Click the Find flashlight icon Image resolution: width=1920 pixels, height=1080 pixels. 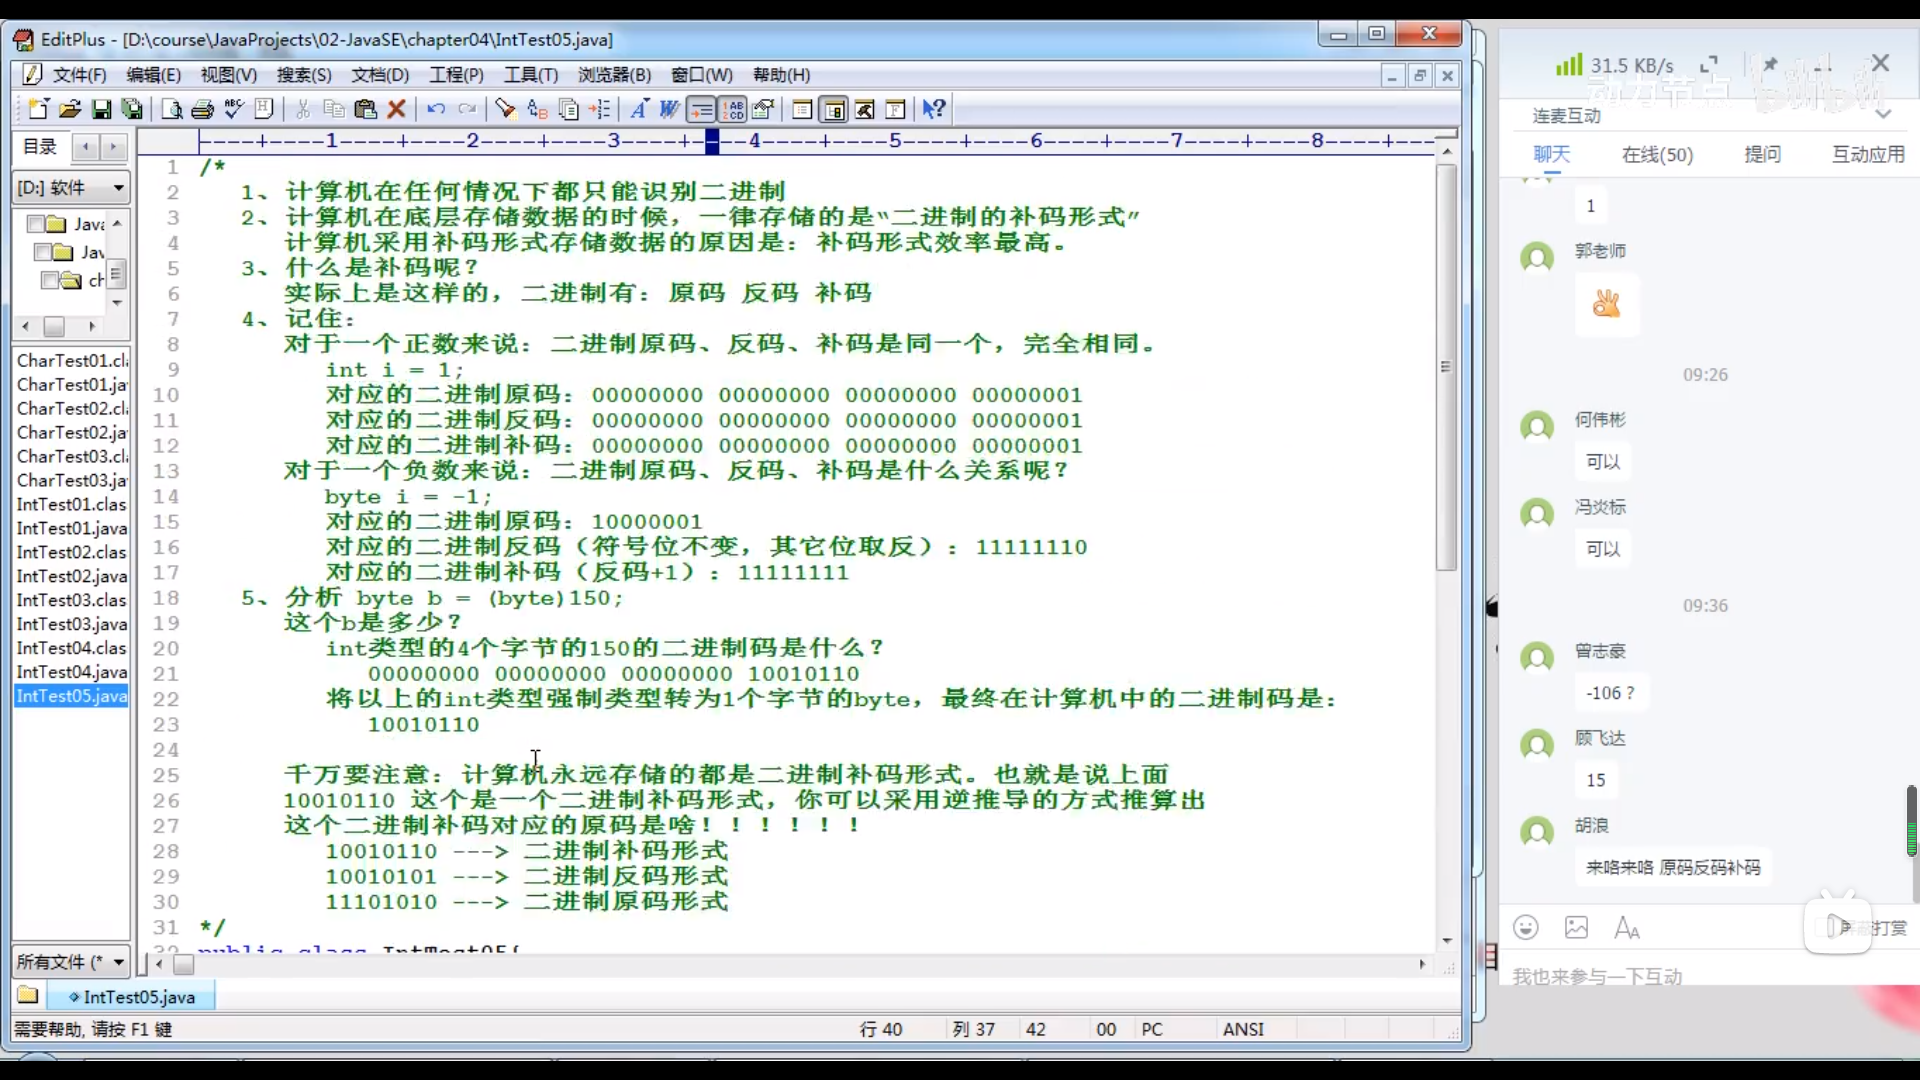point(506,109)
